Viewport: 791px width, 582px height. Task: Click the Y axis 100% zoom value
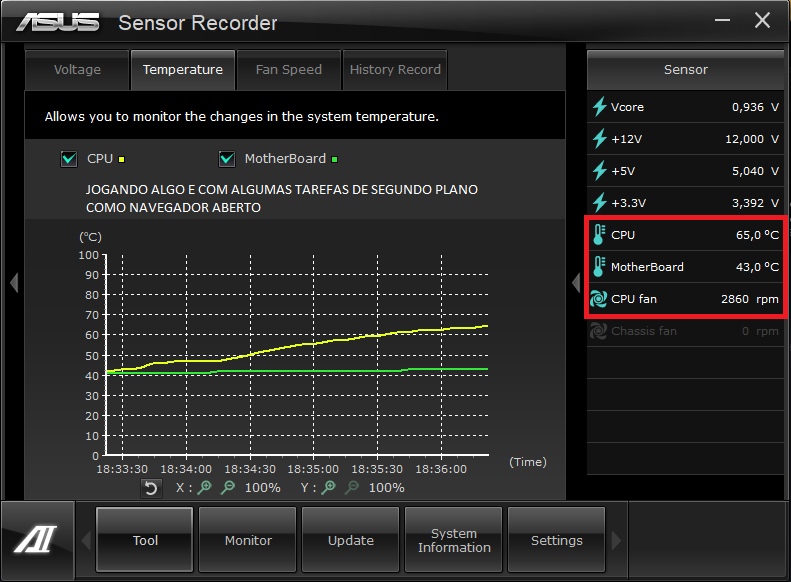[x=386, y=488]
